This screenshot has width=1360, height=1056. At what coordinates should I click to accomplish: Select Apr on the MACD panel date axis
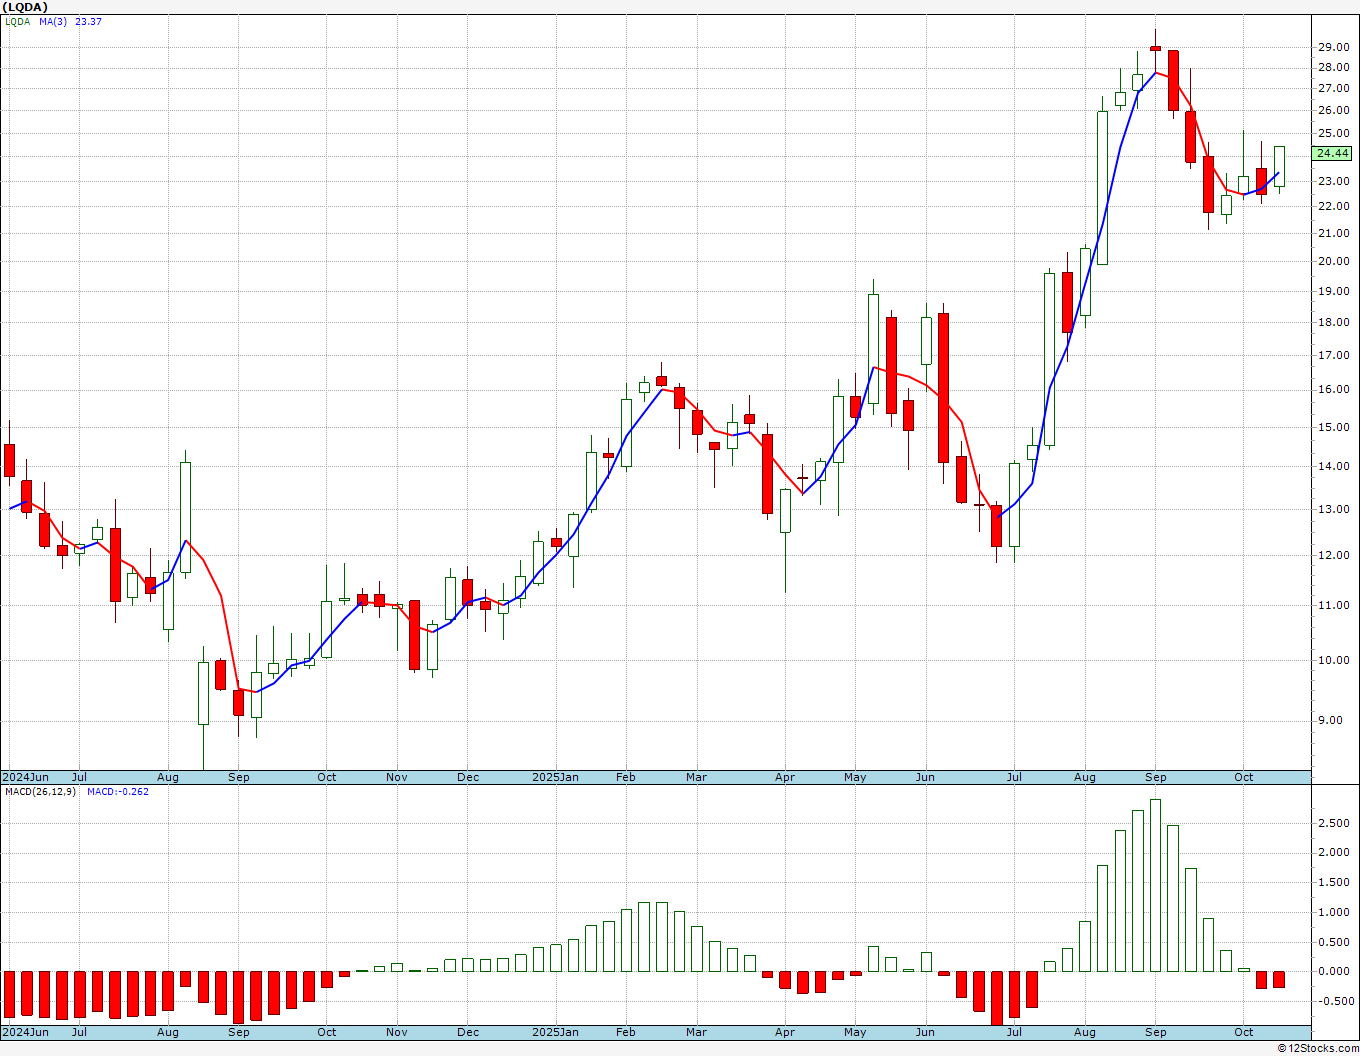pyautogui.click(x=785, y=1032)
